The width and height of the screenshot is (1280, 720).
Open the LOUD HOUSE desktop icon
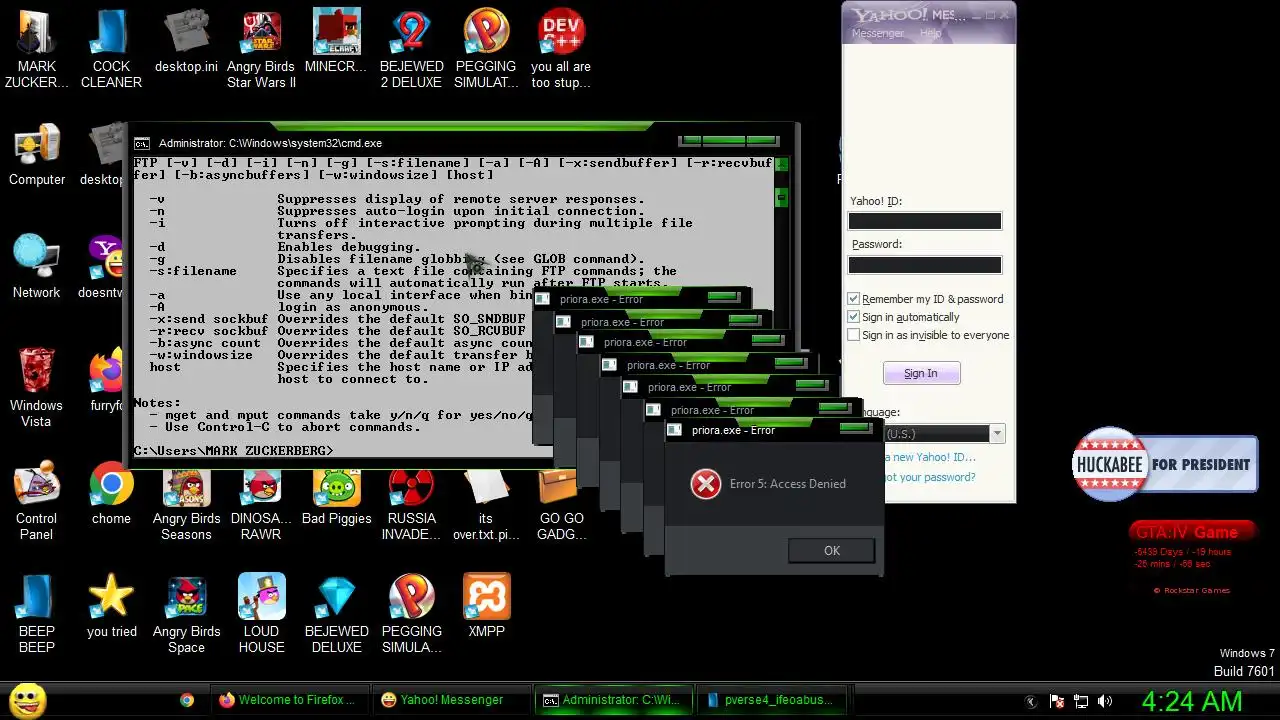[261, 614]
